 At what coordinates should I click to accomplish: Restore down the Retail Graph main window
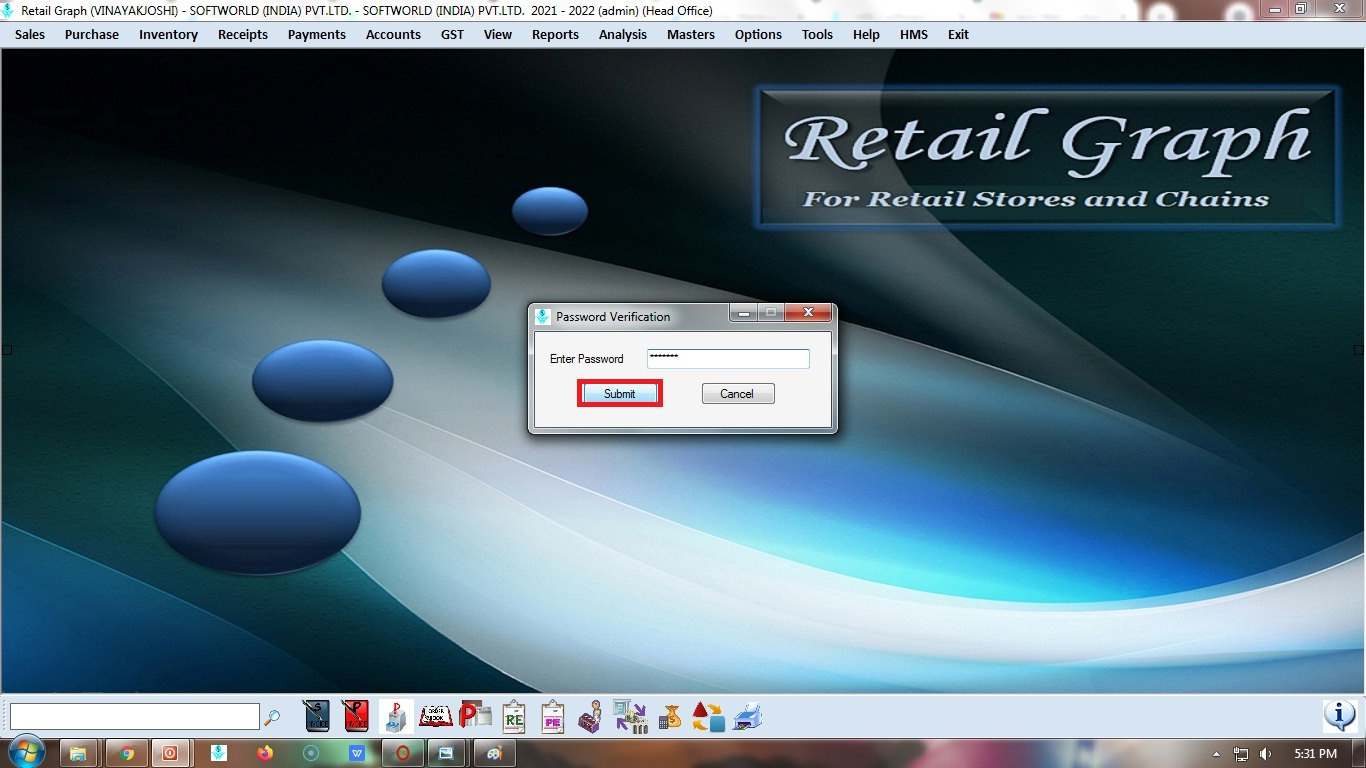coord(1300,9)
